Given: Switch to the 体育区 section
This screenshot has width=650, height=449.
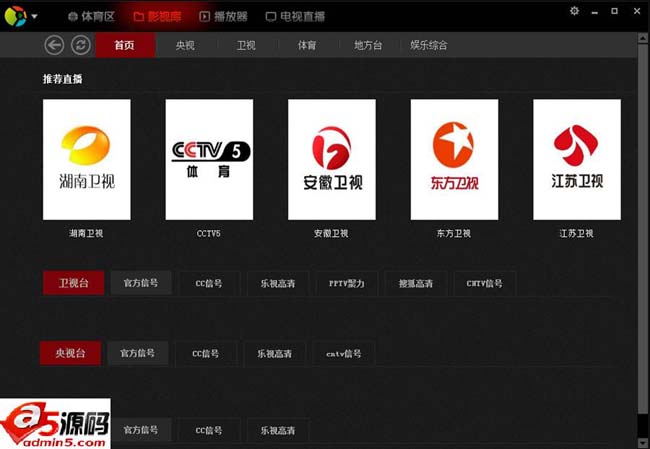Looking at the screenshot, I should tap(92, 17).
